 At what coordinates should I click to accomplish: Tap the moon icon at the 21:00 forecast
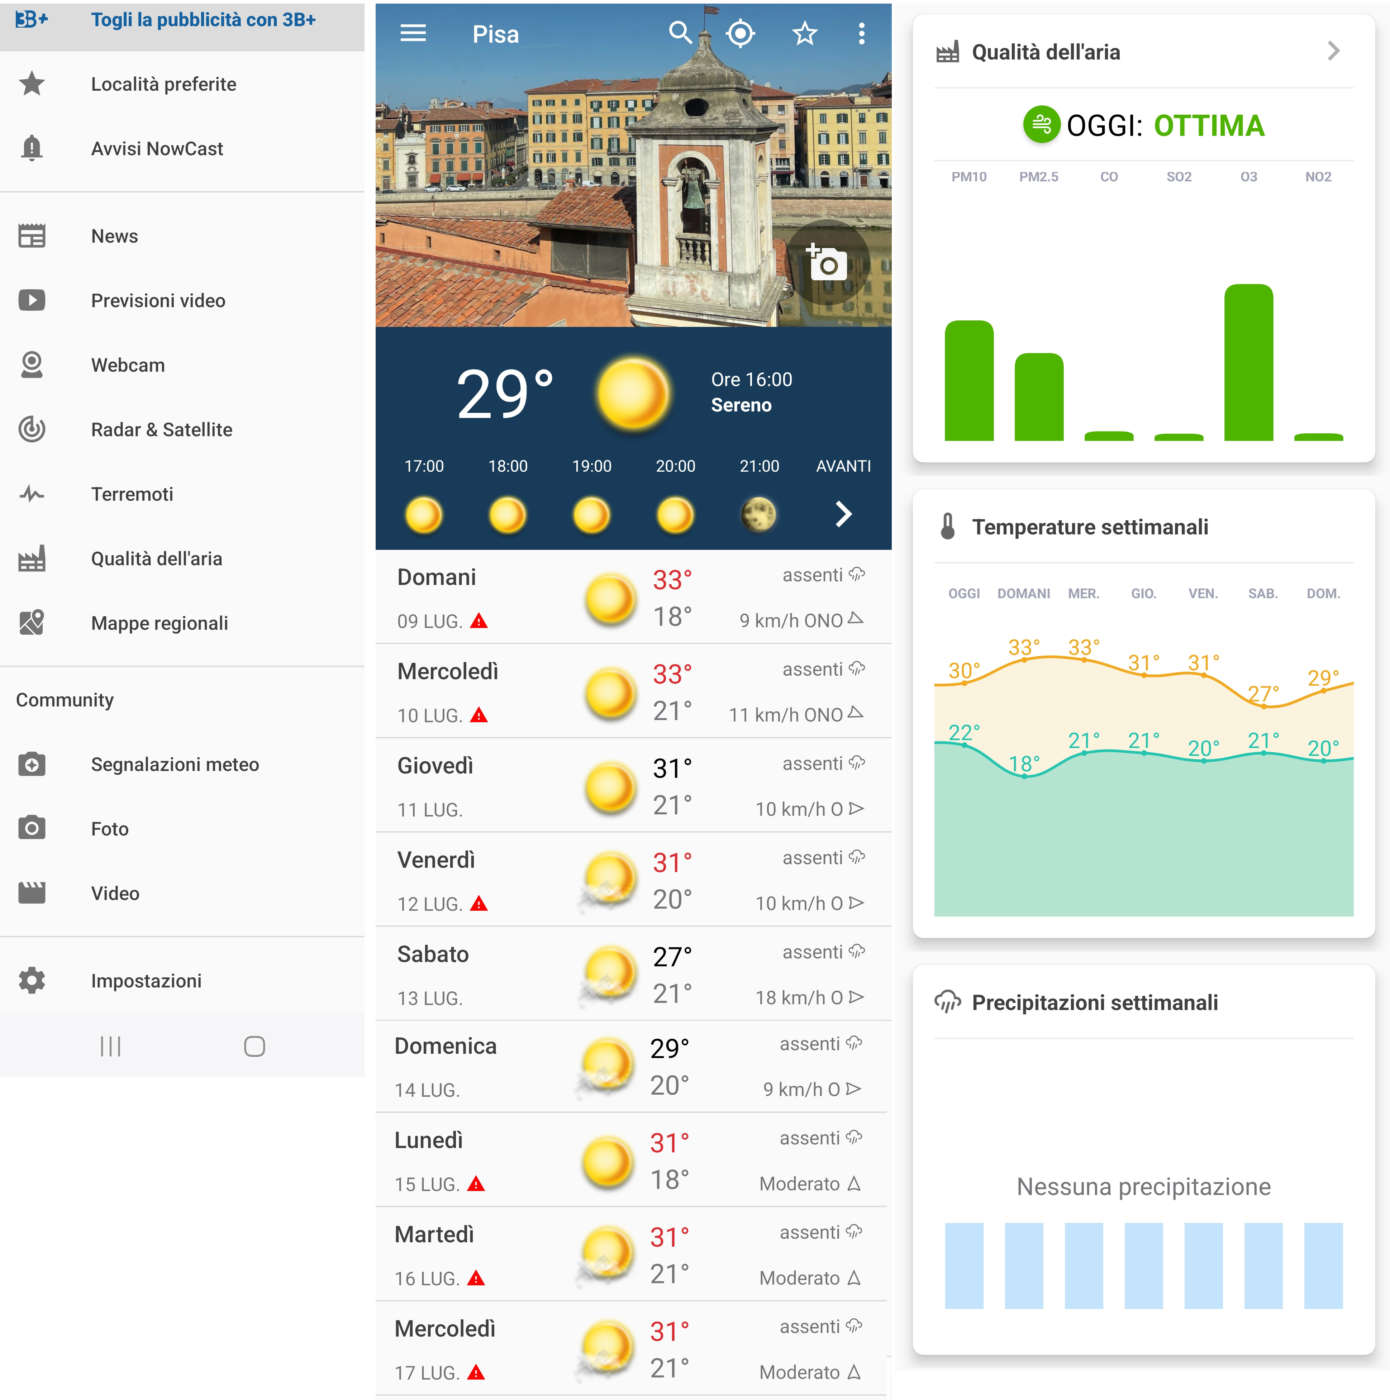(758, 514)
